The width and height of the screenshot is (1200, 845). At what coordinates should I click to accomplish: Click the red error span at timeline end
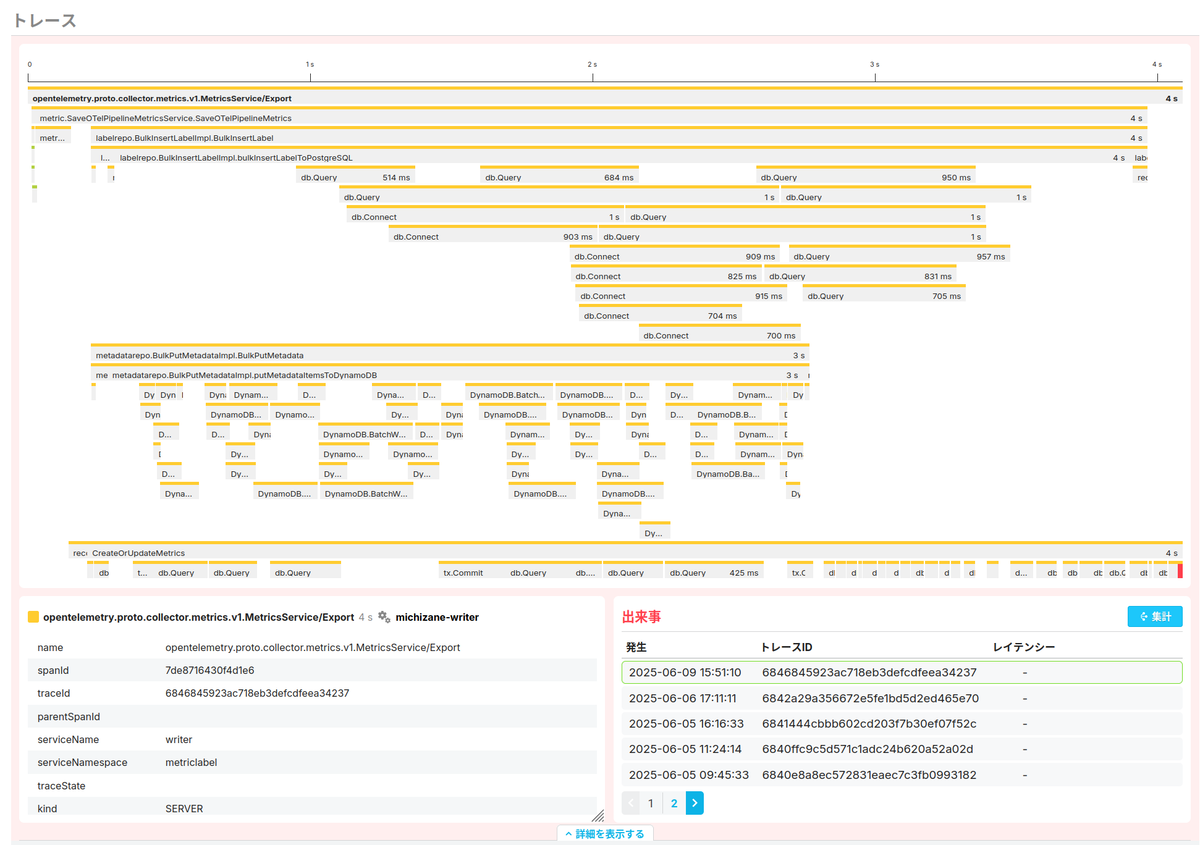(1180, 571)
